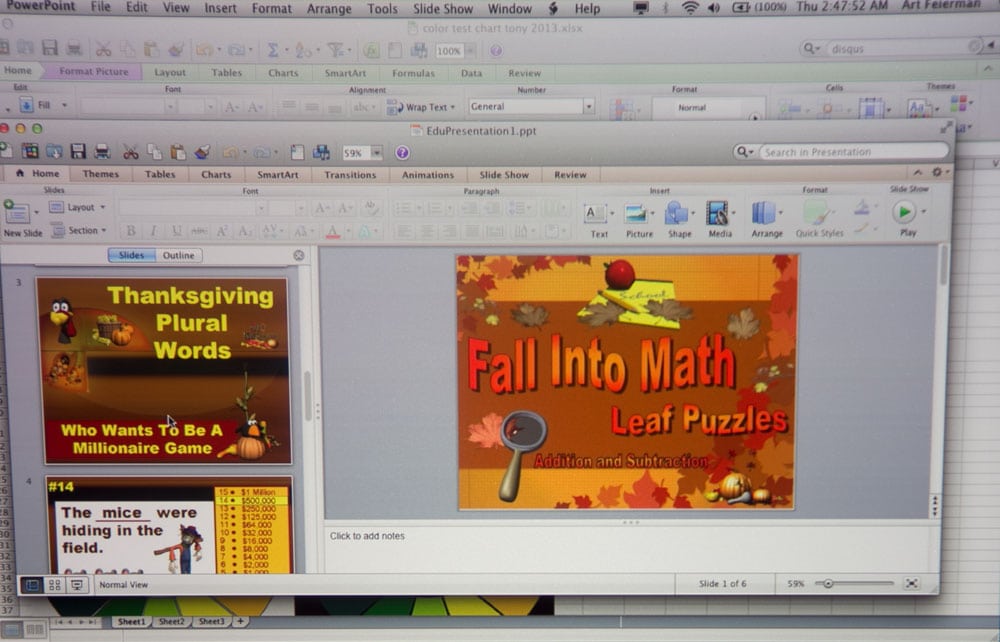Toggle Underline formatting in the Font group
Screen dimensions: 1000x642
[x=176, y=231]
